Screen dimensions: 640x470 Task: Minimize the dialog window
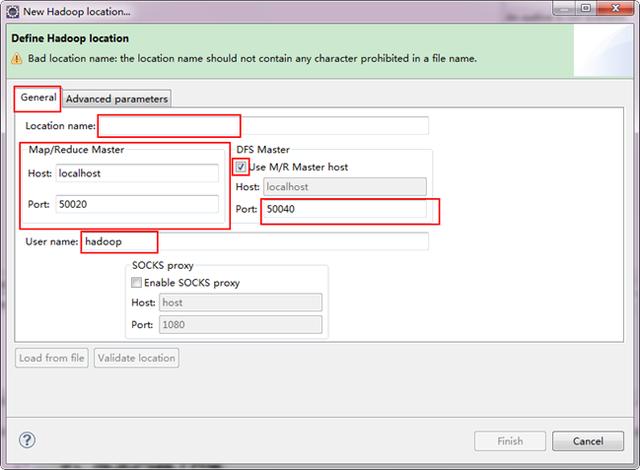pos(564,8)
